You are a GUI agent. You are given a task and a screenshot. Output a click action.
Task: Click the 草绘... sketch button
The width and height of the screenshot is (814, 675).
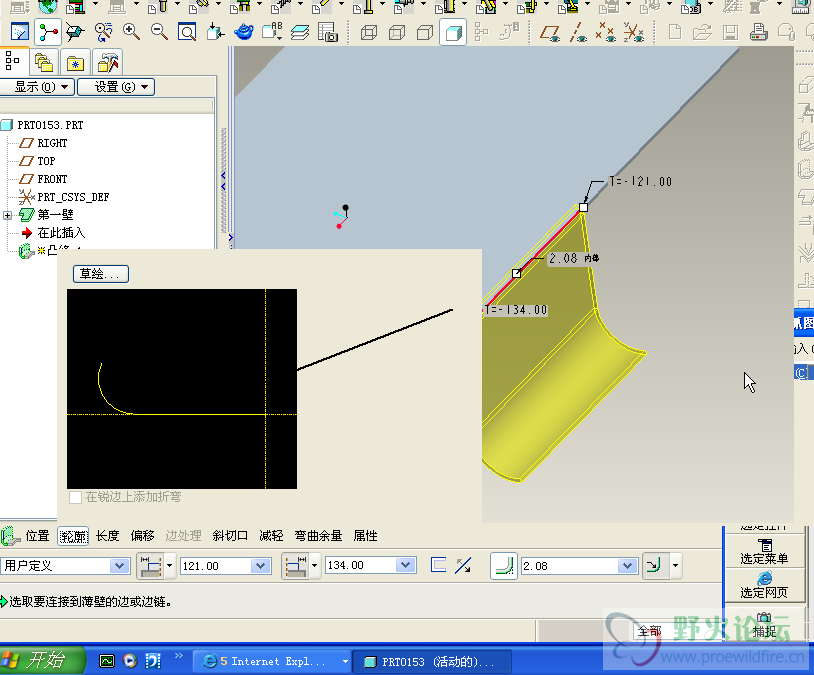tap(101, 274)
